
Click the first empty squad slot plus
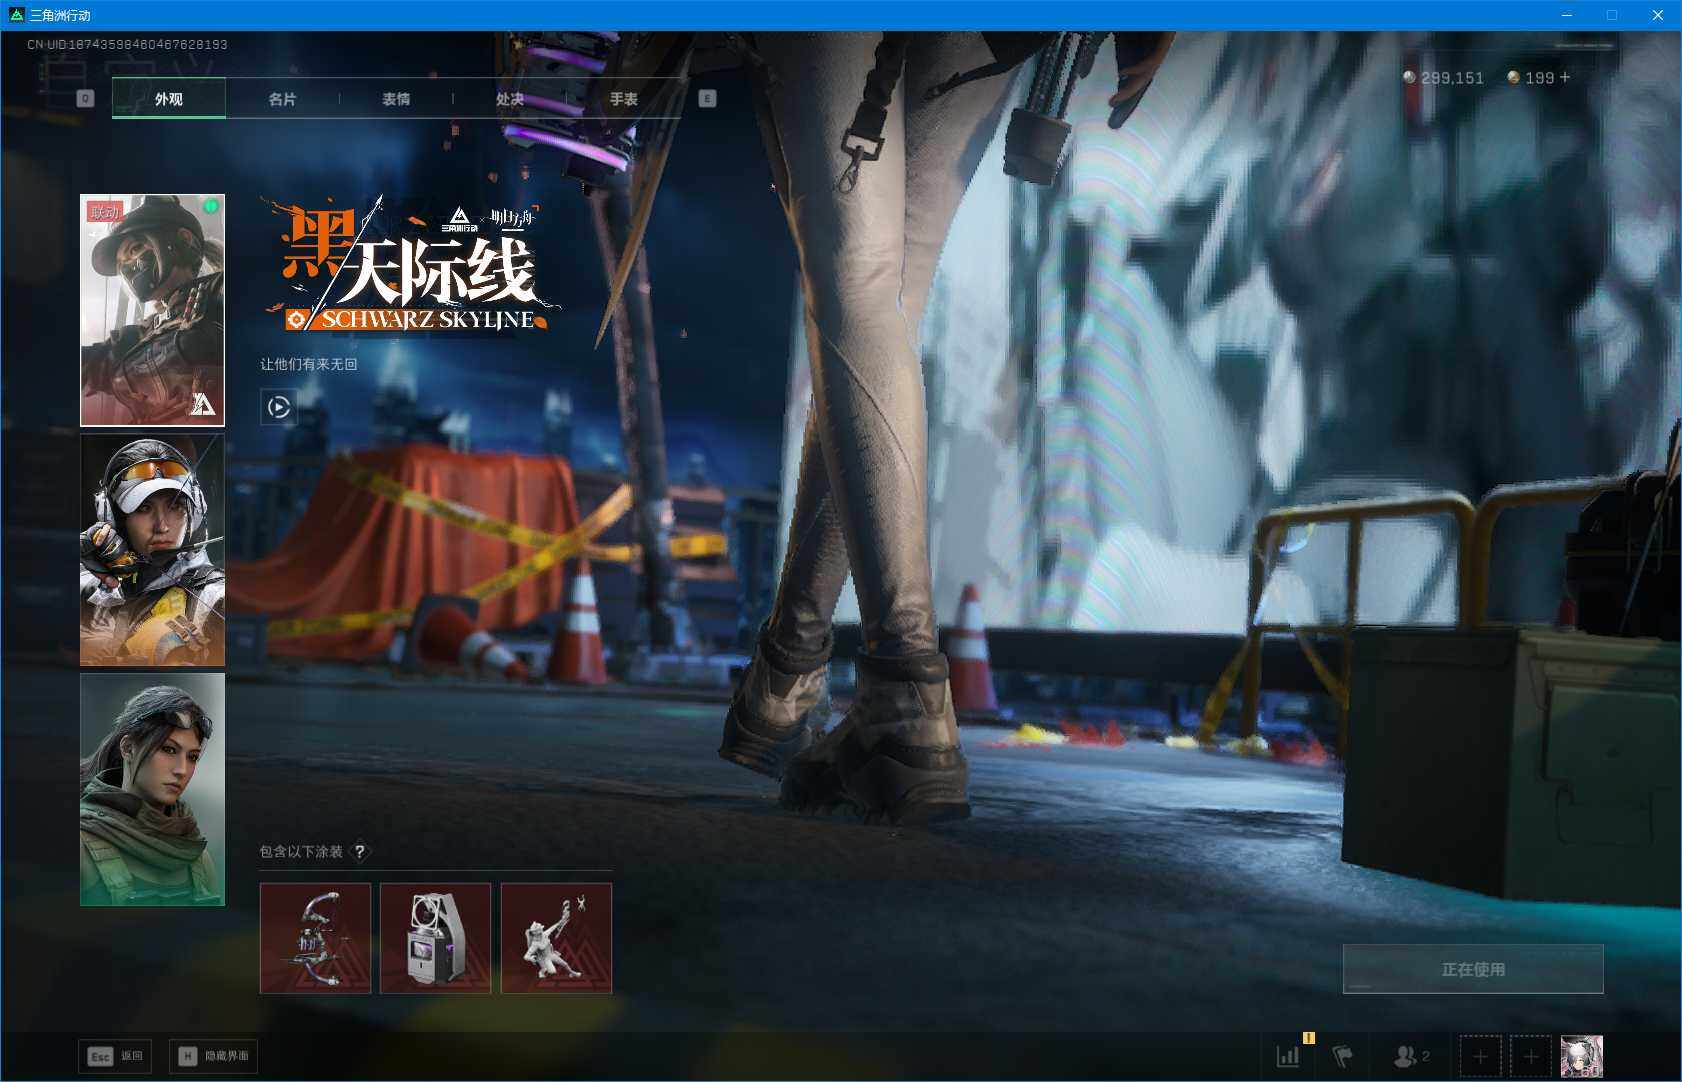[1481, 1056]
